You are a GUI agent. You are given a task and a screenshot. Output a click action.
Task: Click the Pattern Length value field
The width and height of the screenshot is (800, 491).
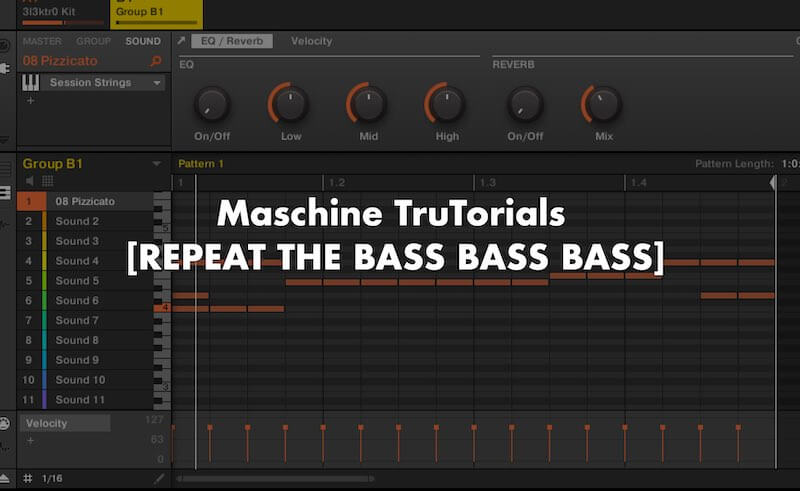click(790, 164)
